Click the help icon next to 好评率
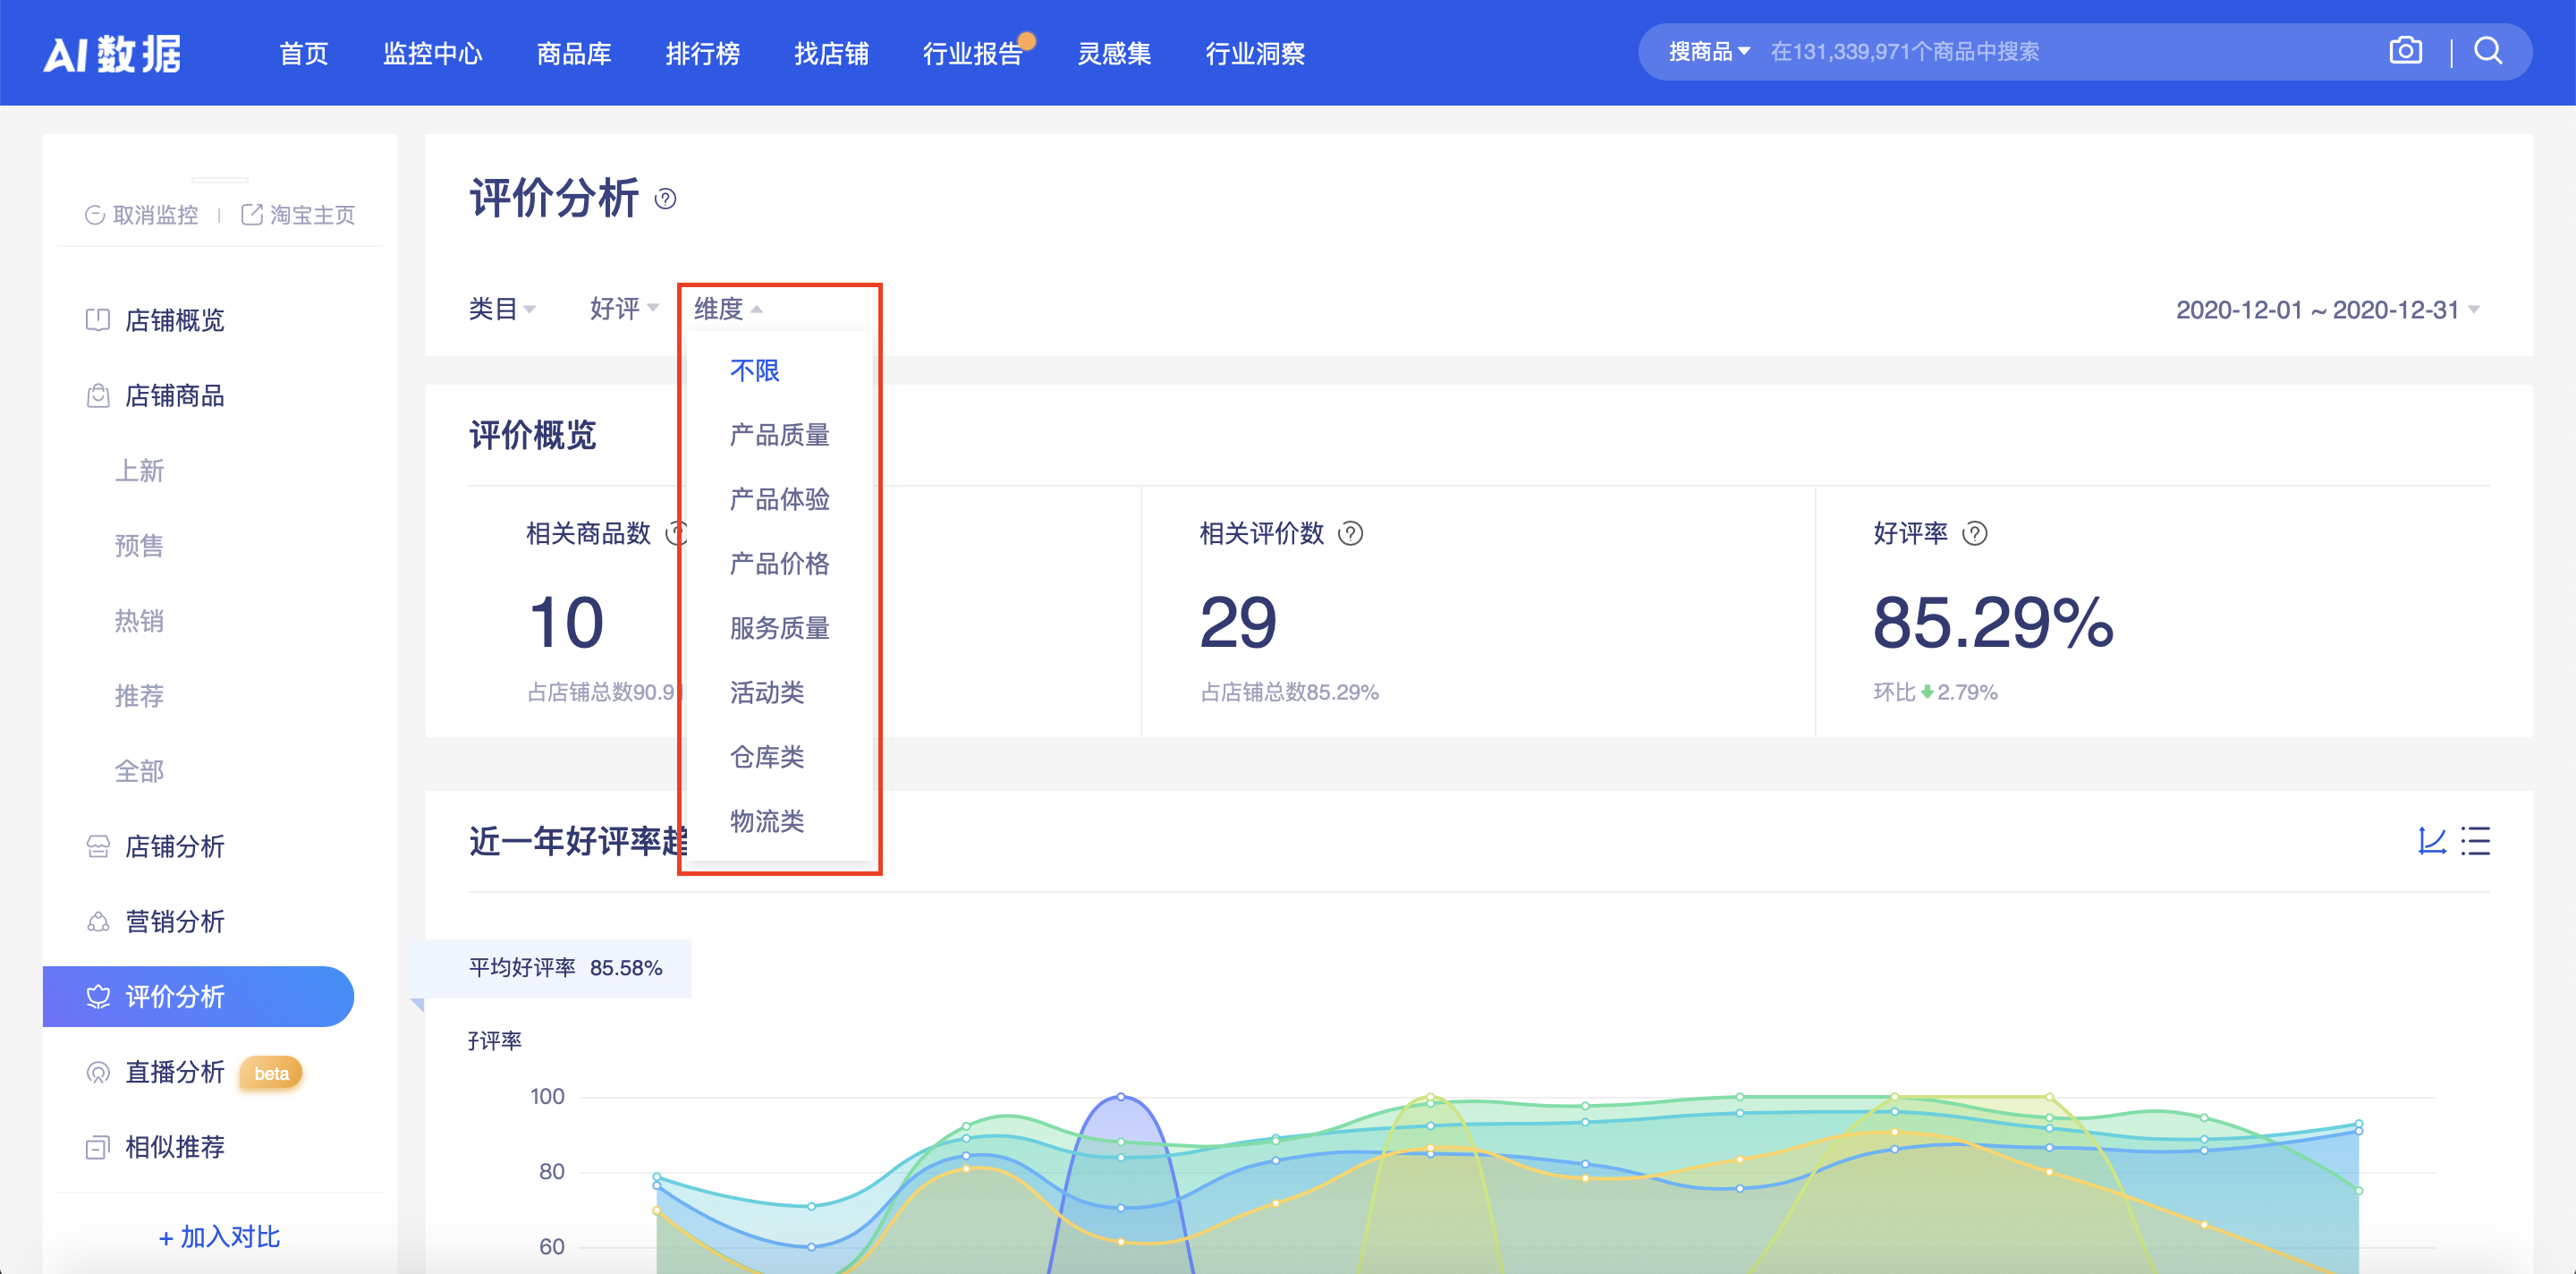Image resolution: width=2576 pixels, height=1274 pixels. (1974, 533)
